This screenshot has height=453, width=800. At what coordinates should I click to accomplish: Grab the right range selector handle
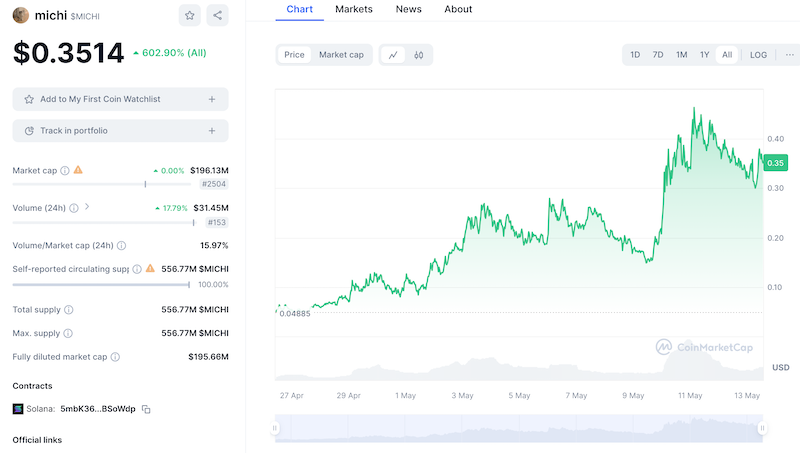(x=762, y=429)
